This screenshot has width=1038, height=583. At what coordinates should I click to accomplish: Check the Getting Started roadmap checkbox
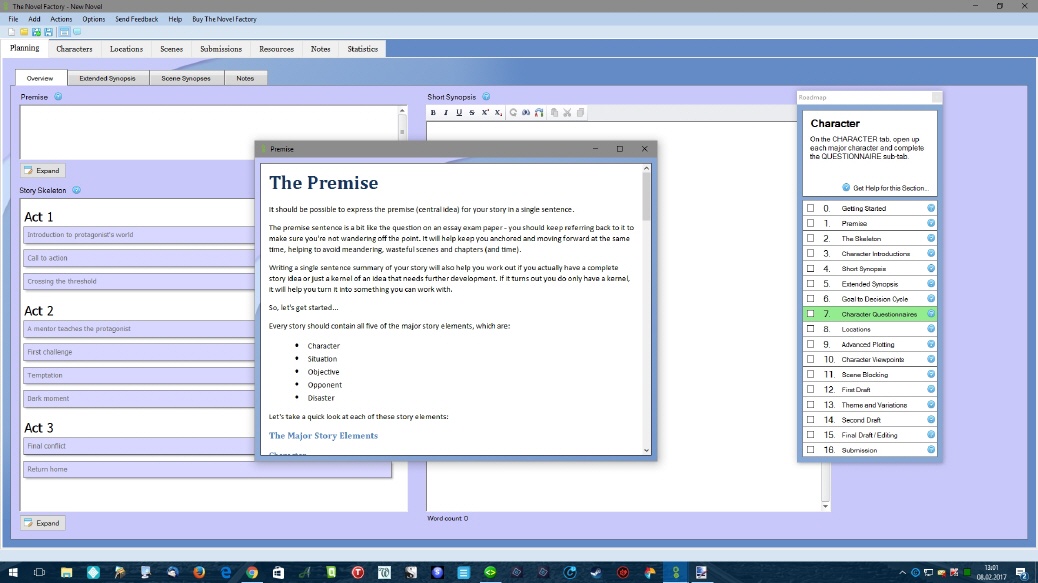point(810,208)
